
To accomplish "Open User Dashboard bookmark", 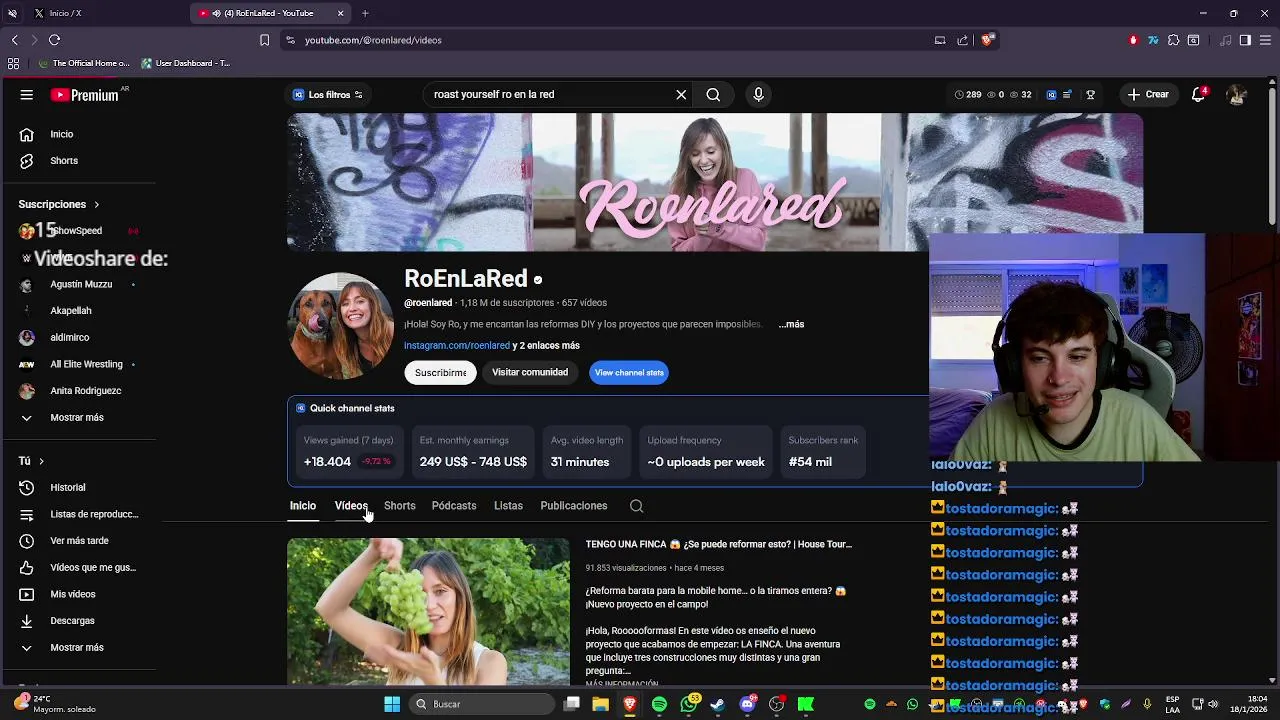I will pos(186,63).
